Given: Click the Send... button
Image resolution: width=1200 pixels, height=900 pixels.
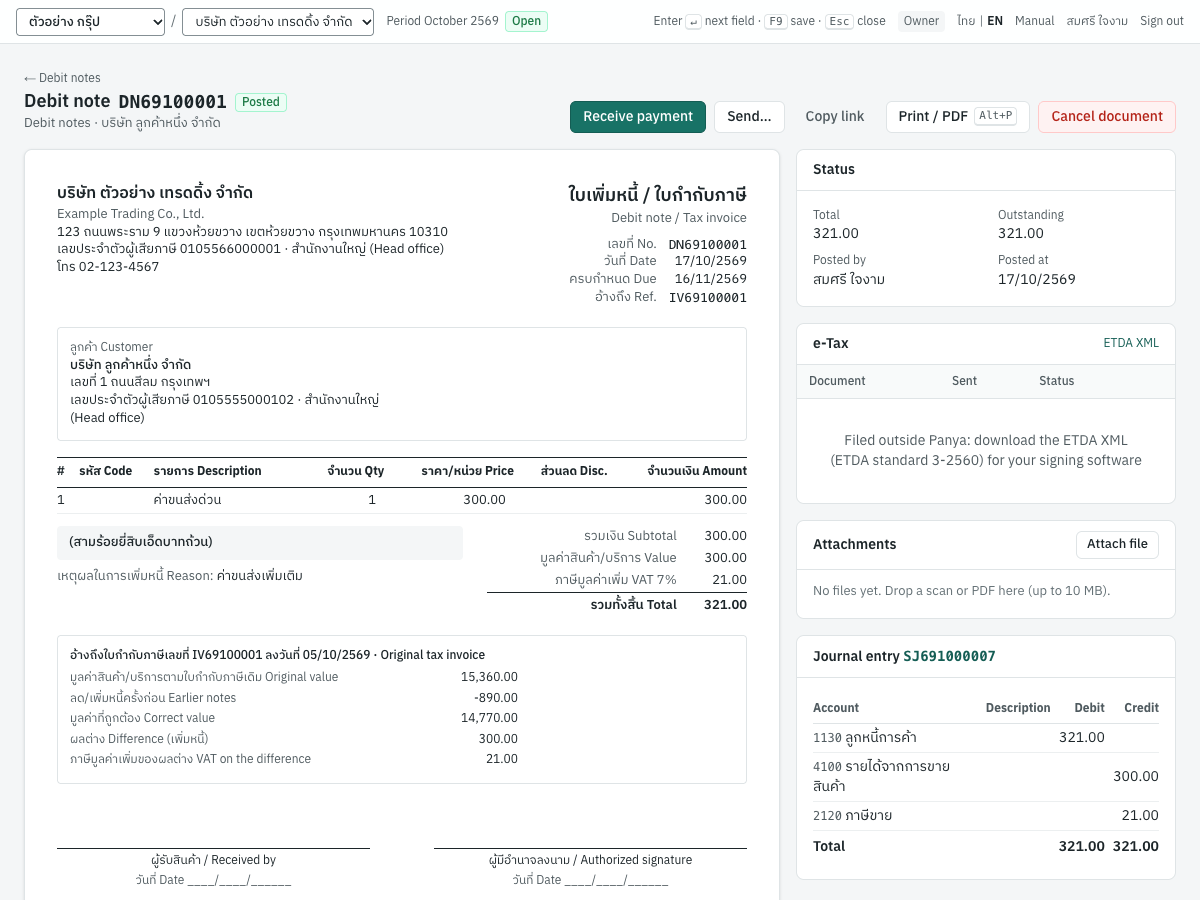Looking at the screenshot, I should tap(749, 117).
